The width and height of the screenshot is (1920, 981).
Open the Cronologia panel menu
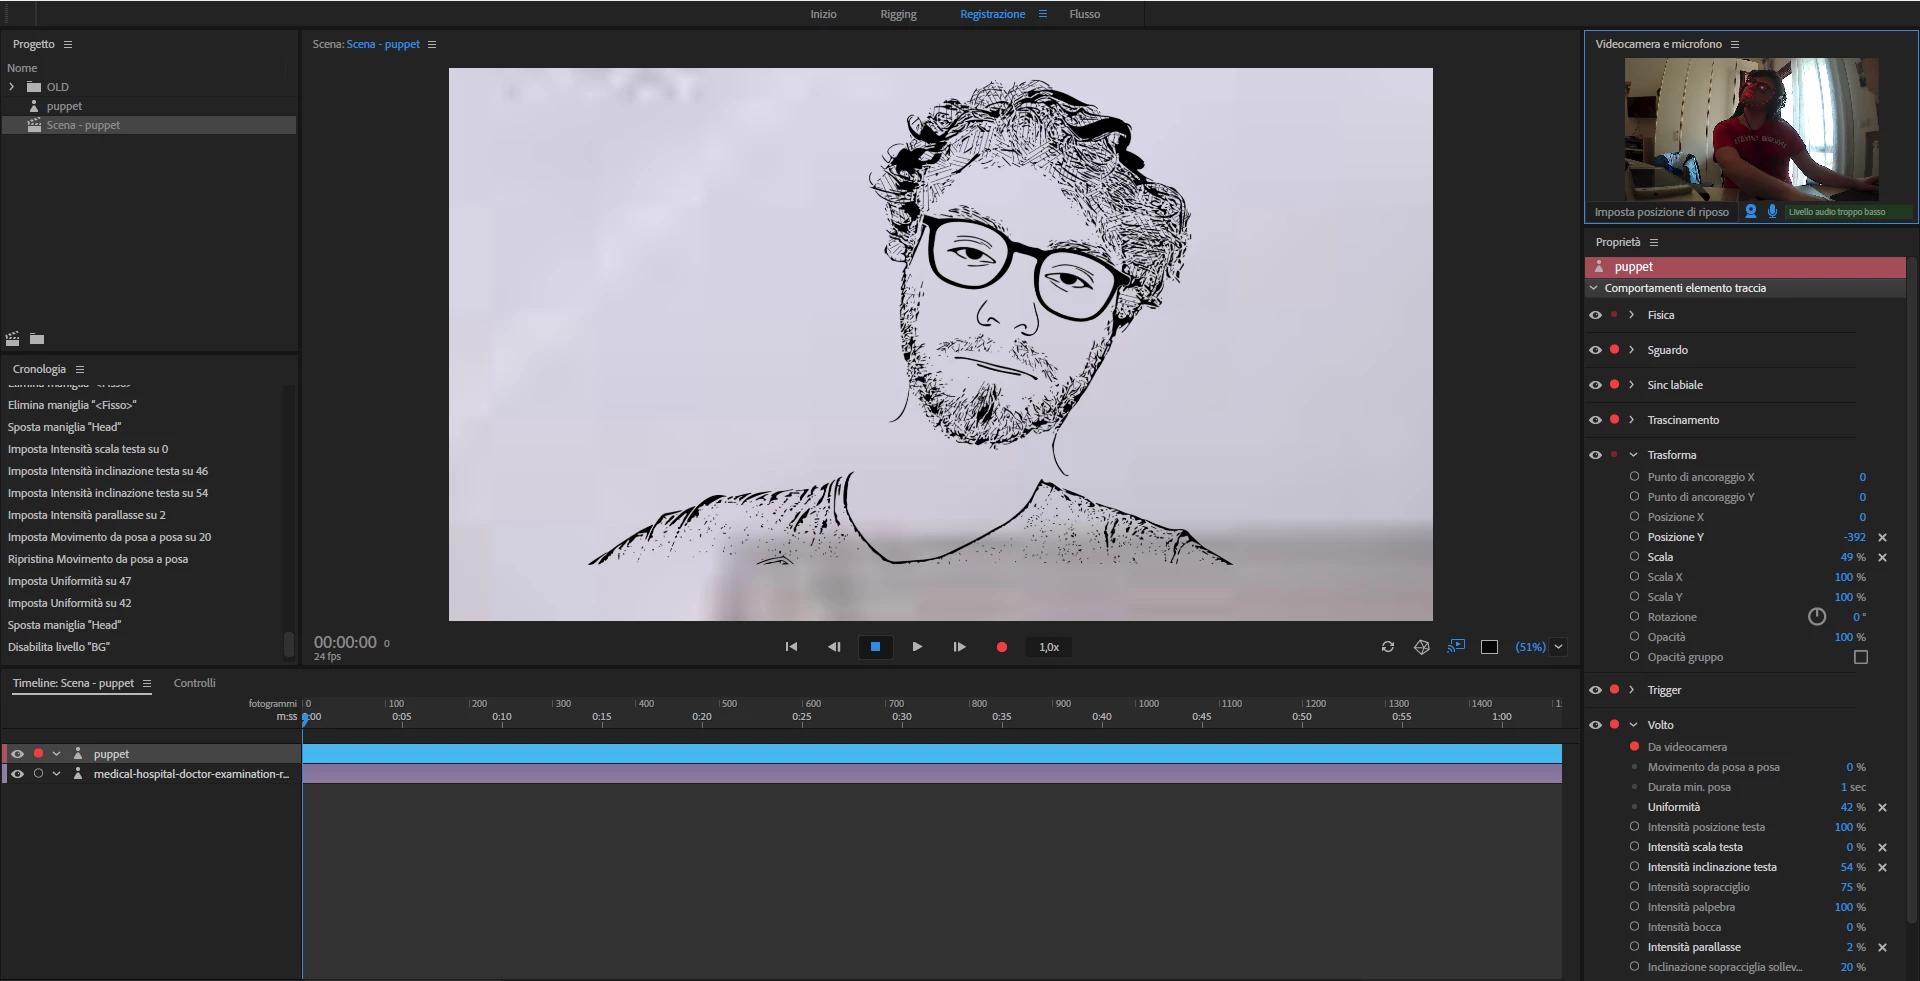pyautogui.click(x=80, y=369)
